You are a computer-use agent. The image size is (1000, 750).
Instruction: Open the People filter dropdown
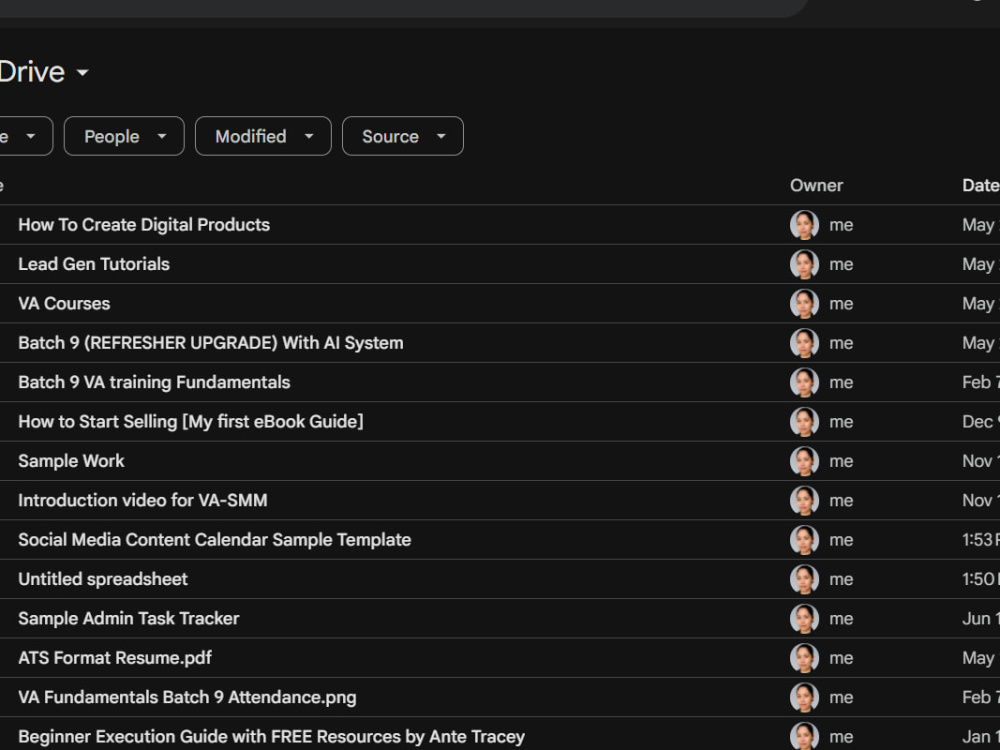coord(124,136)
